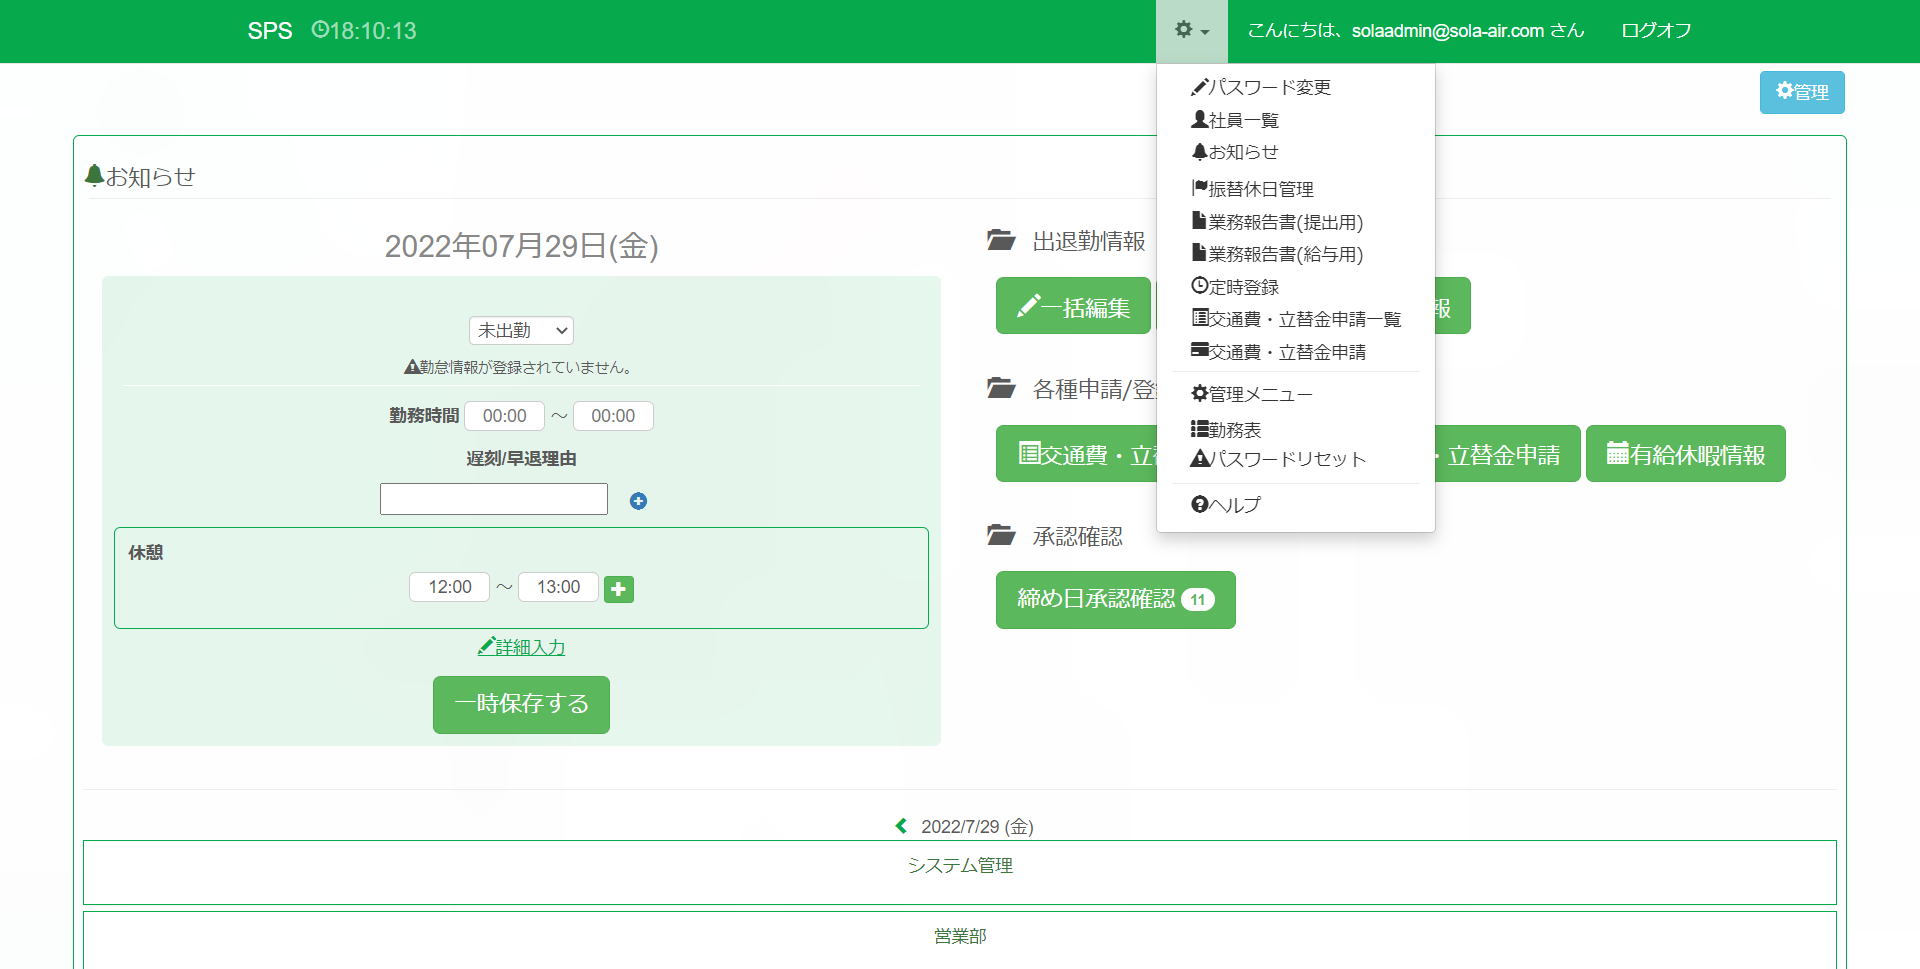Open the gear settings dropdown in header
This screenshot has height=969, width=1920.
1191,31
